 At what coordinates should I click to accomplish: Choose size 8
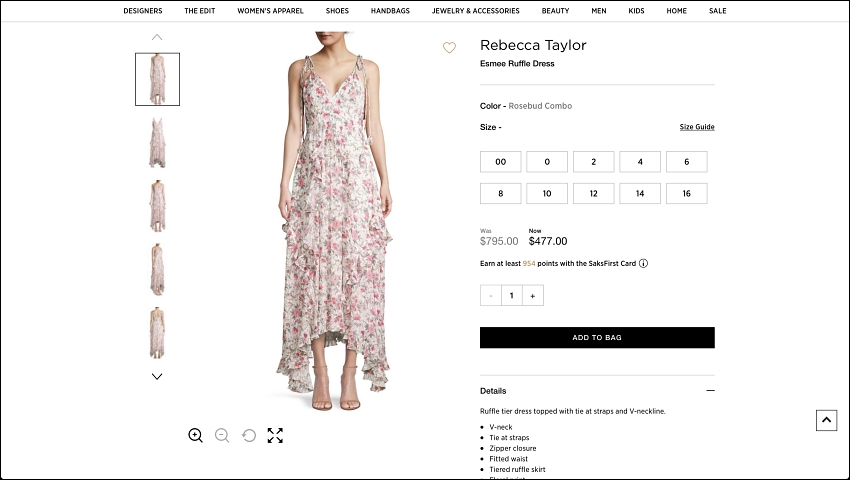pos(501,194)
